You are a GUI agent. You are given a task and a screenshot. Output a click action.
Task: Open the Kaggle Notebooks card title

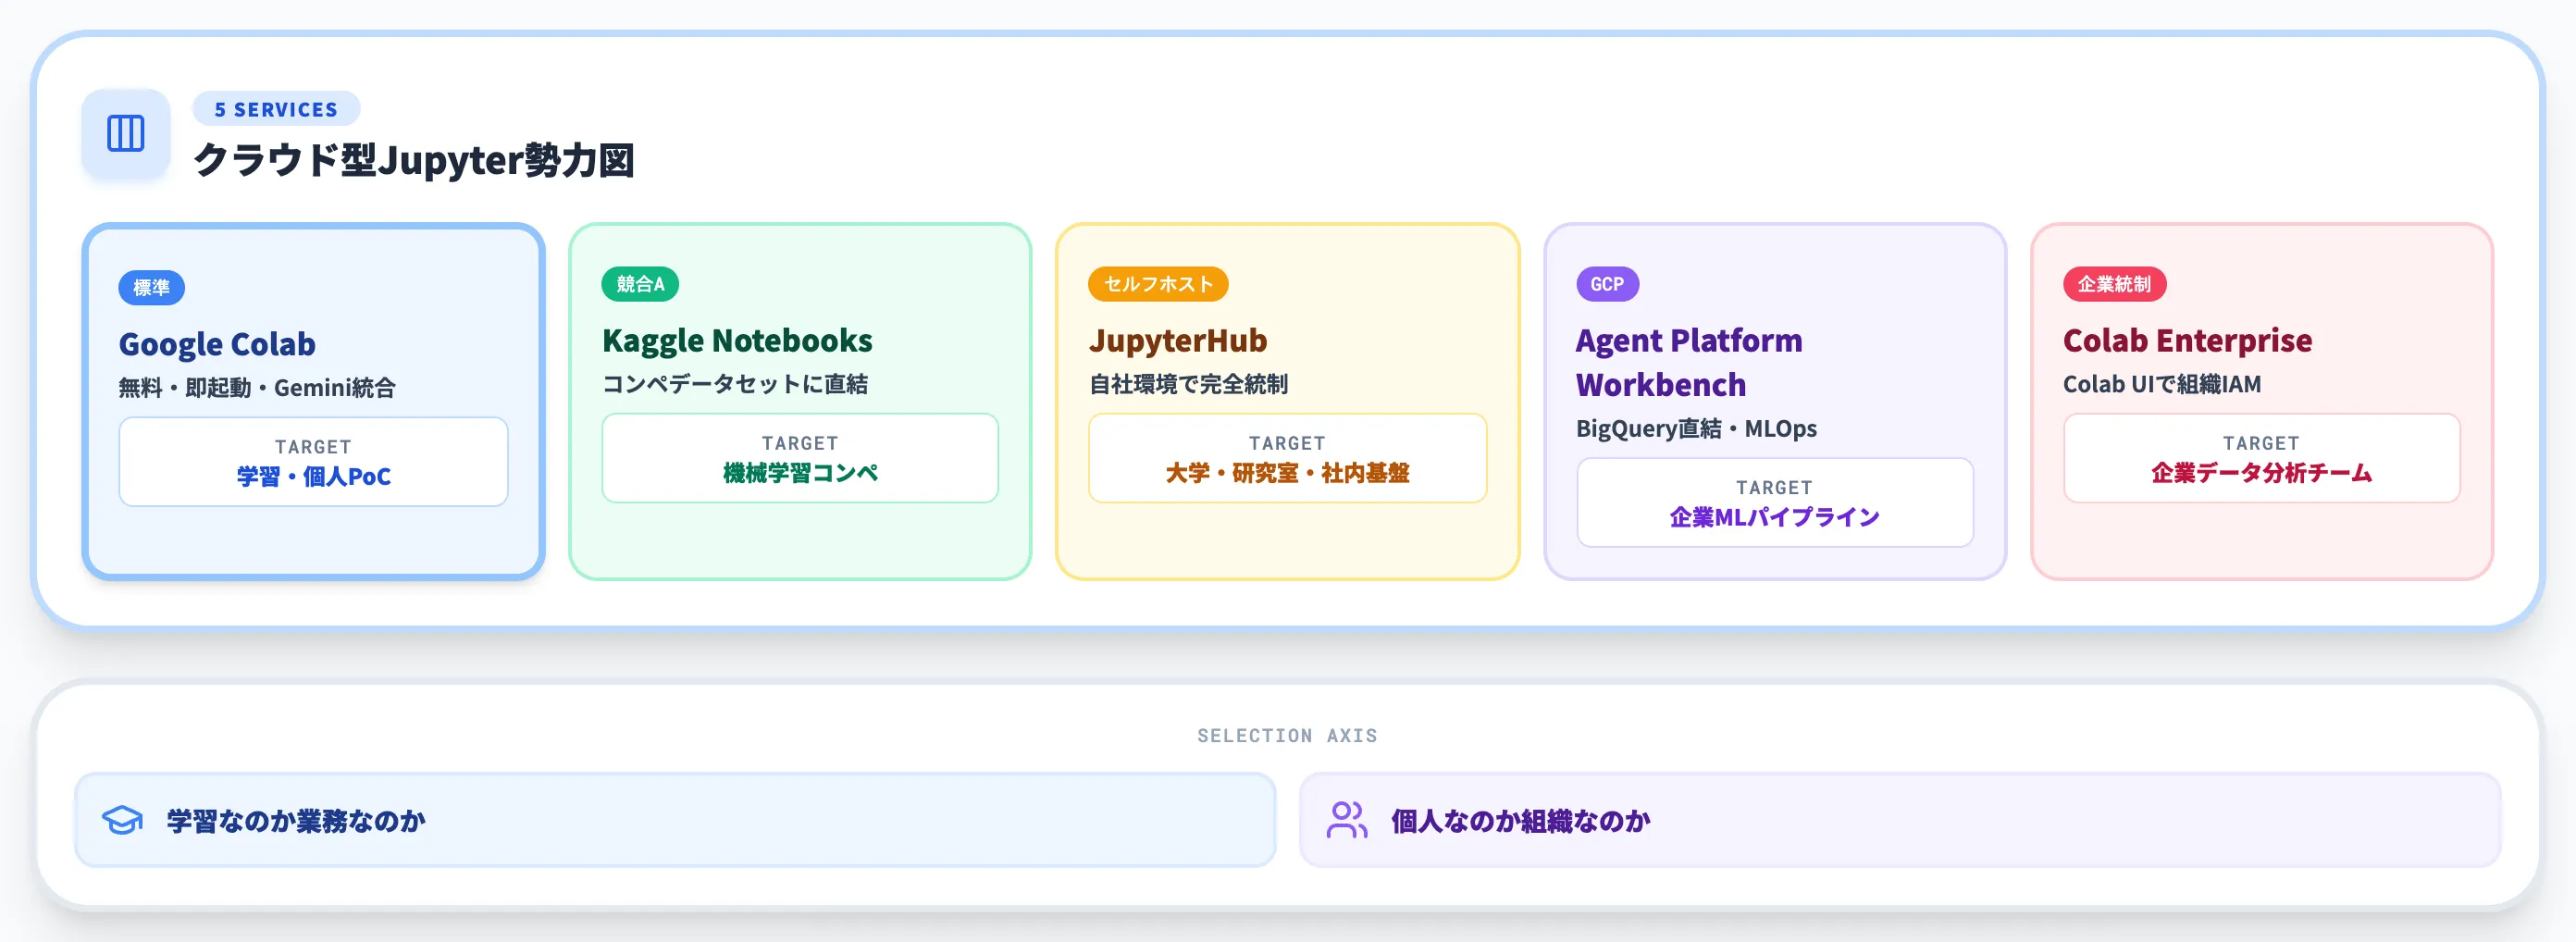[737, 341]
